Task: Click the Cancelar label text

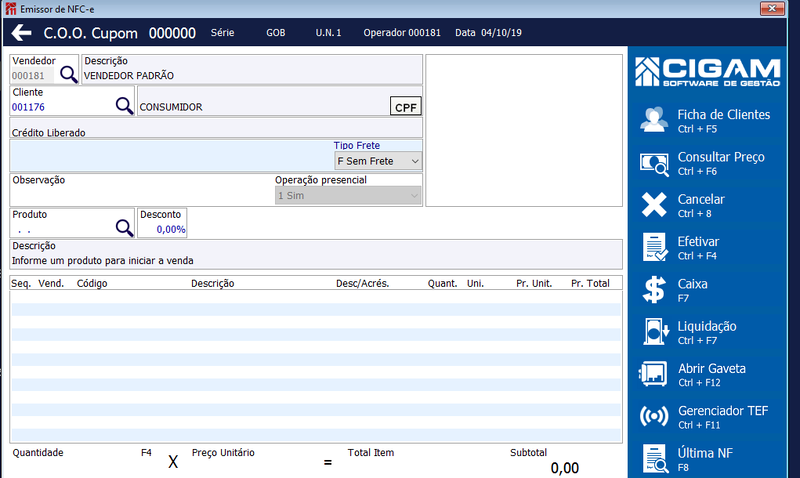Action: (x=701, y=199)
